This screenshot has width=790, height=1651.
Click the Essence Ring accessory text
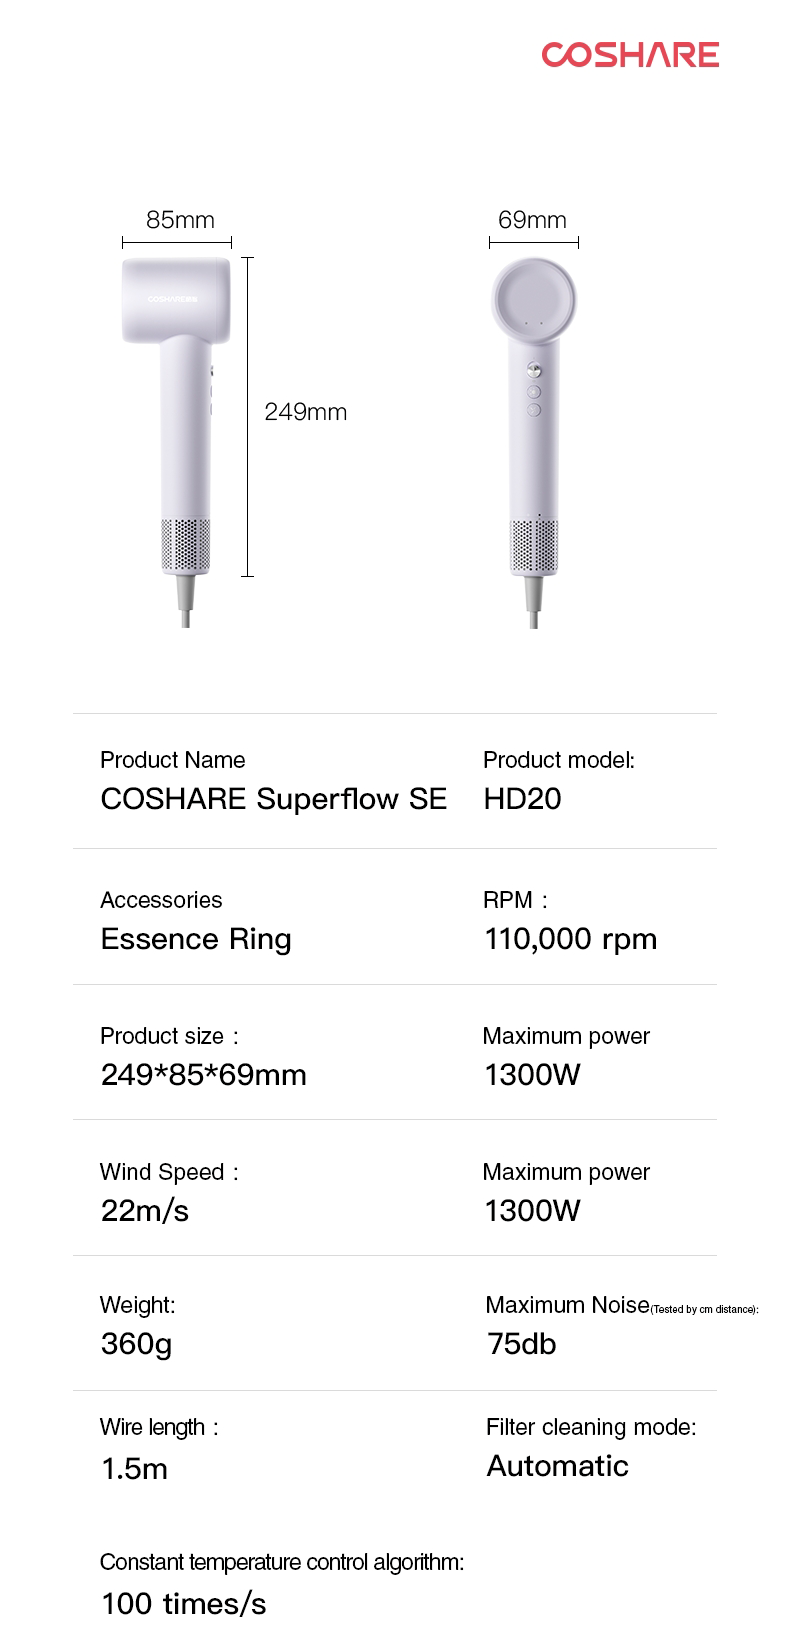point(196,939)
